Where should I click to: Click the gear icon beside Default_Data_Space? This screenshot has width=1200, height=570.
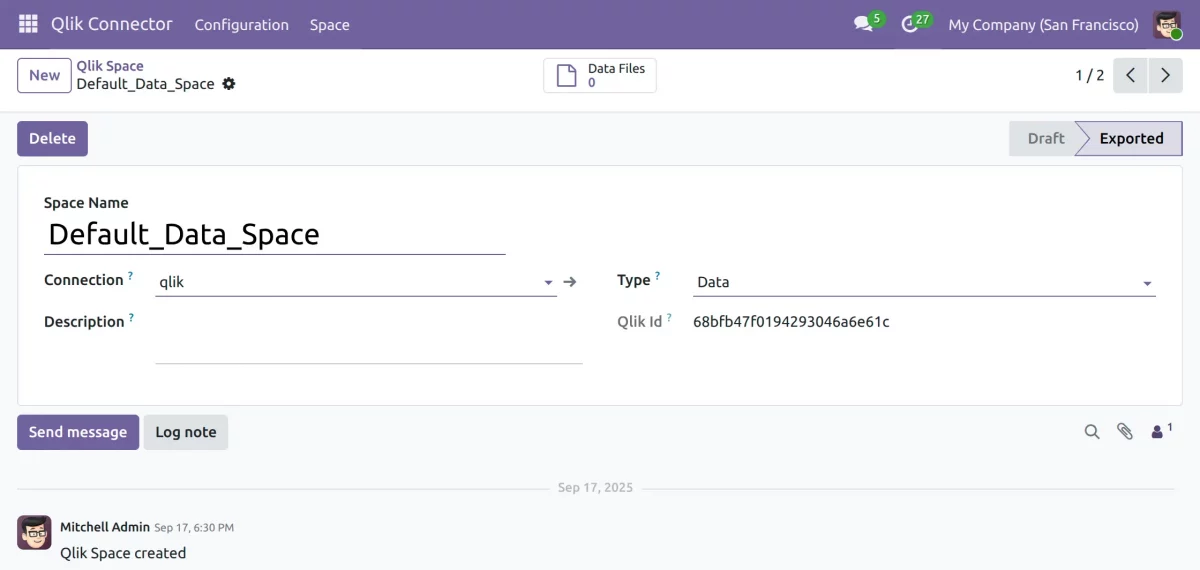[x=229, y=84]
